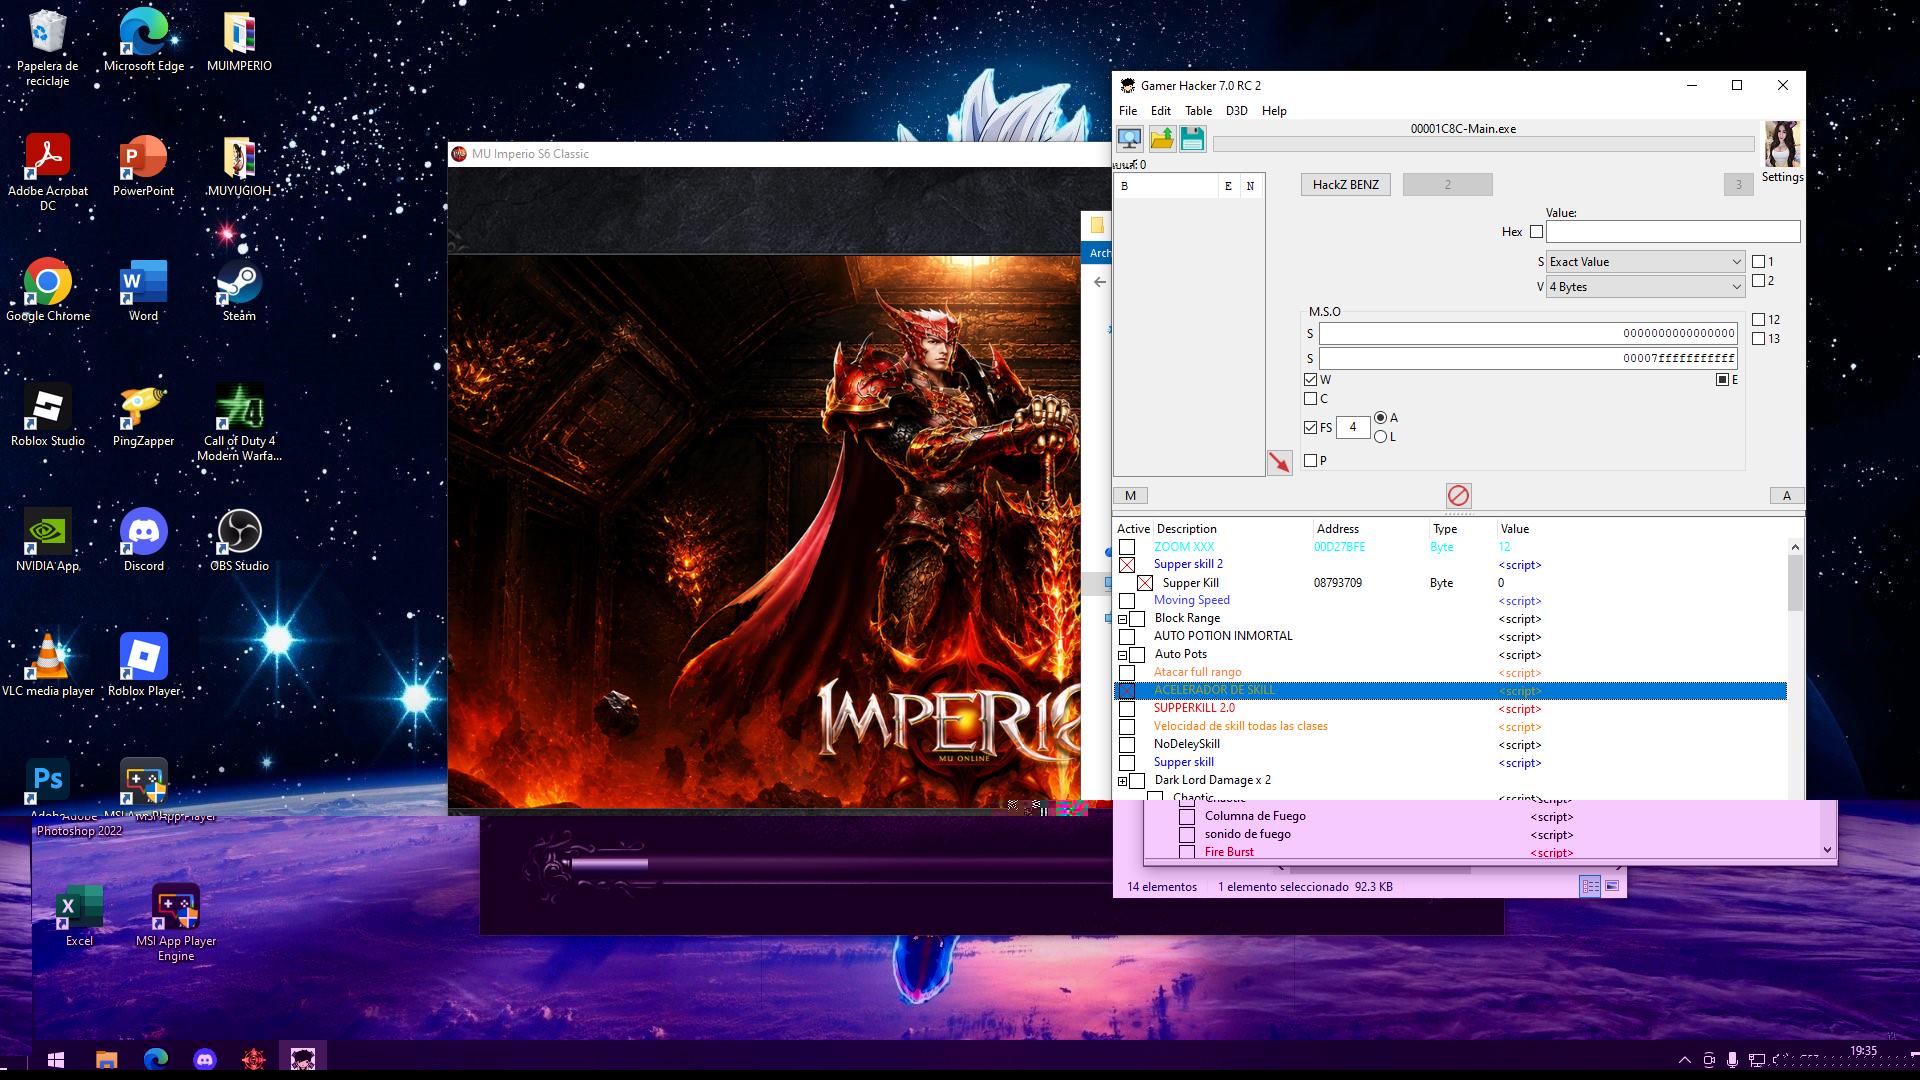Toggle the Hex checkbox
1920x1080 pixels.
click(x=1536, y=232)
